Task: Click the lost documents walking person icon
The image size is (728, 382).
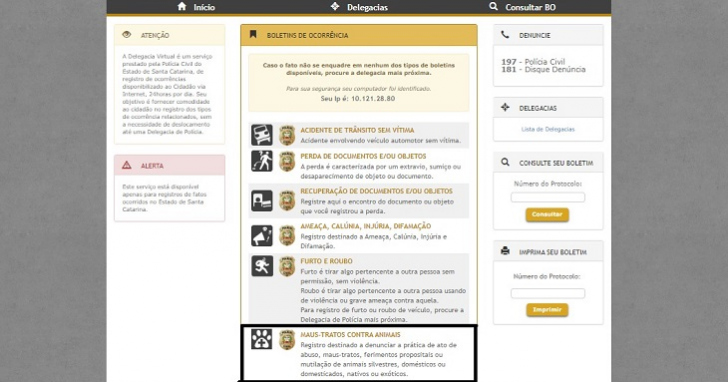Action: (x=262, y=161)
